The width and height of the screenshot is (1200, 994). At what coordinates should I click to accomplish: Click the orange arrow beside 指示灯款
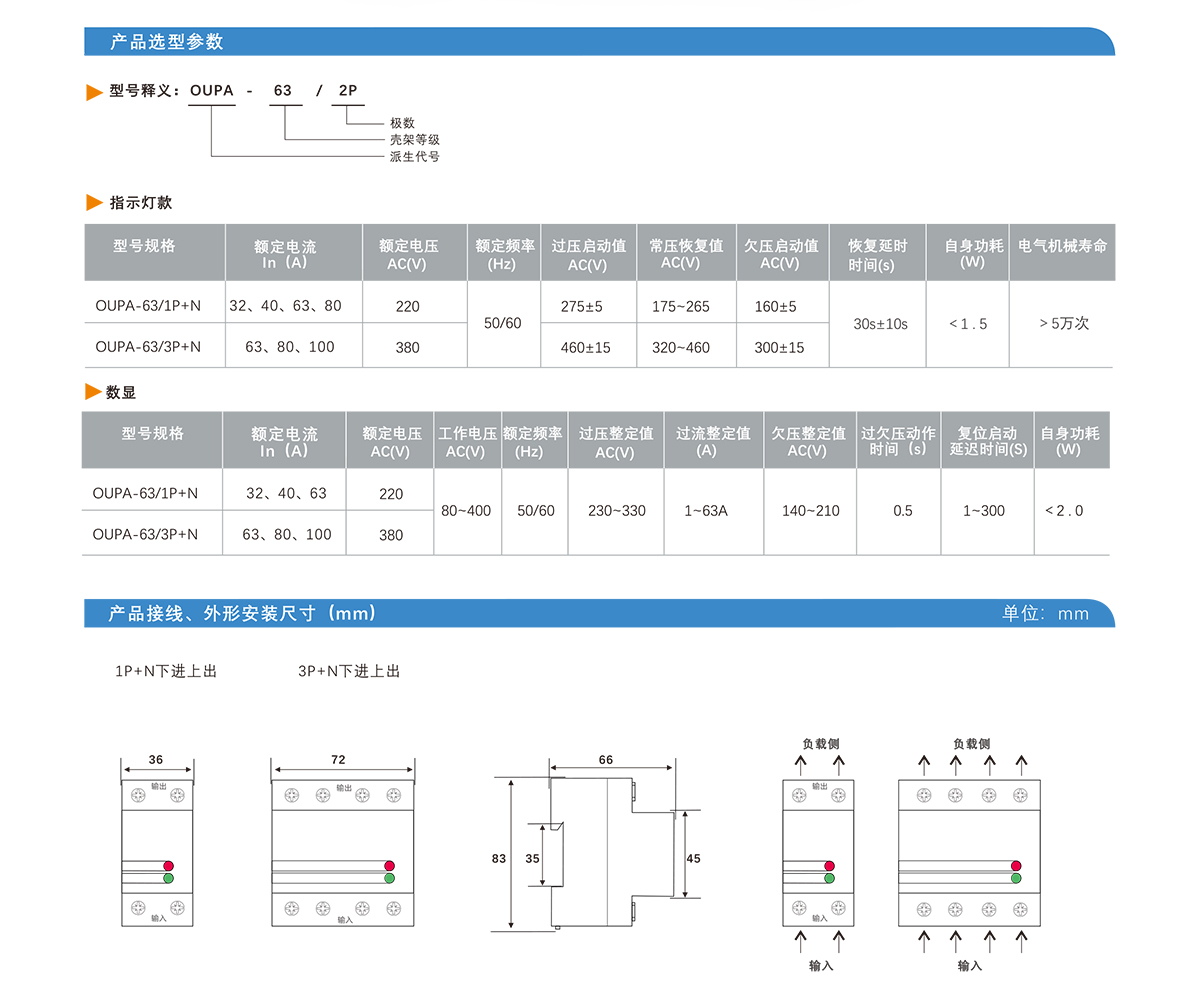(x=95, y=203)
